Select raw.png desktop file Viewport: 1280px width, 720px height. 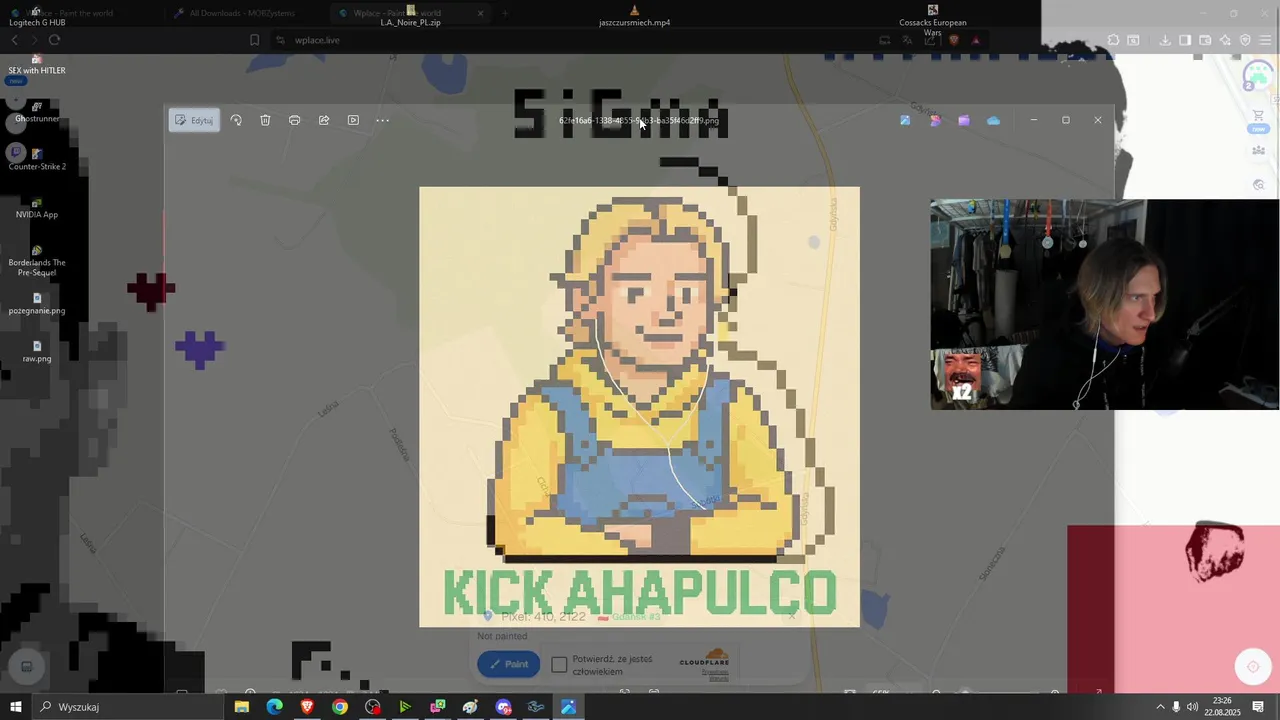click(37, 351)
